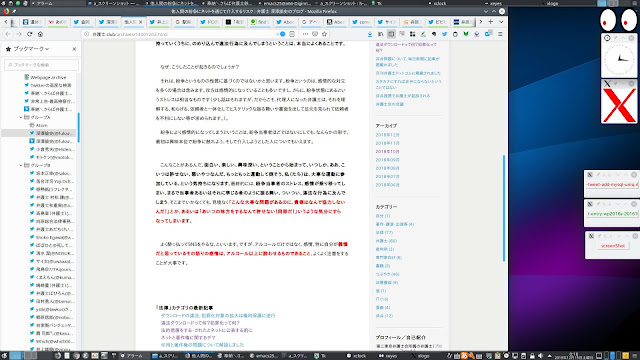Collapse the グループB bookmark folder

[21, 165]
